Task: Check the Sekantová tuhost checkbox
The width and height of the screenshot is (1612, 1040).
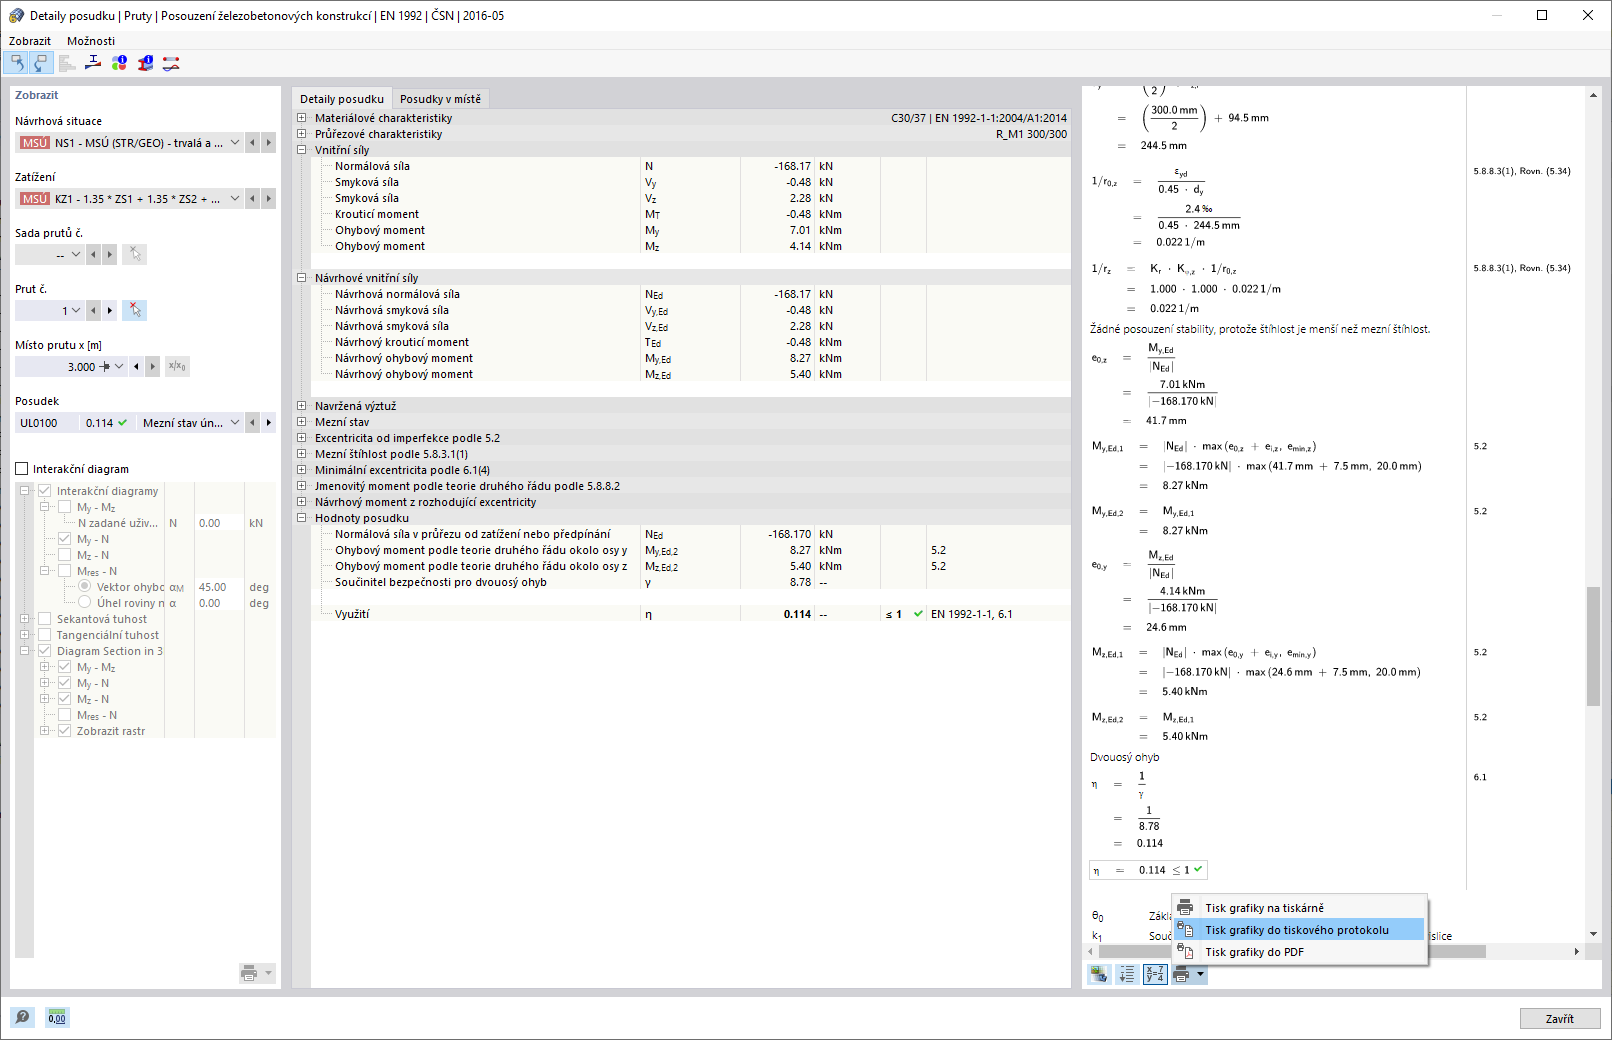Action: click(44, 619)
